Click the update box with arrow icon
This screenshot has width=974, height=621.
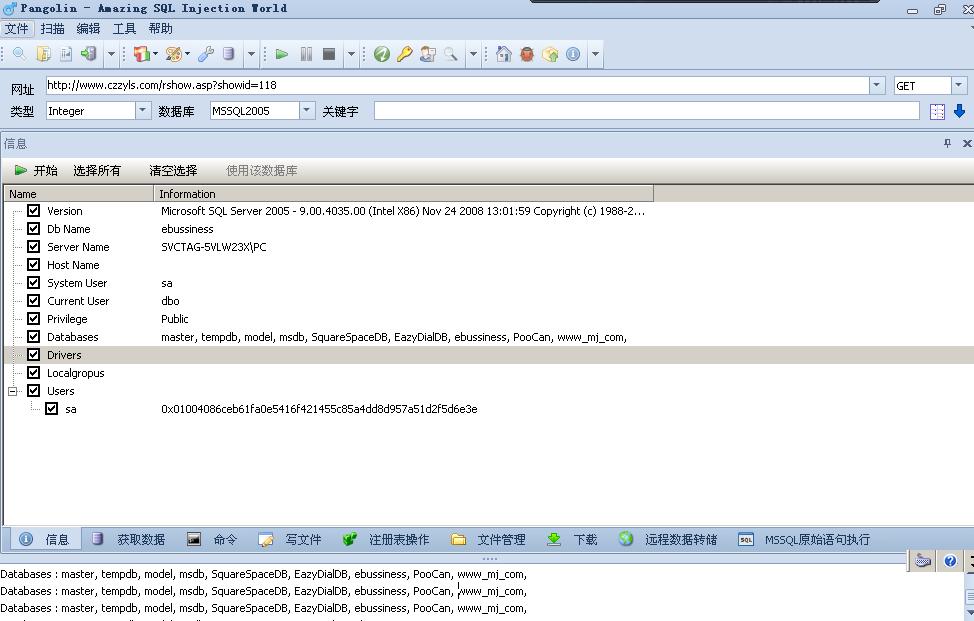(550, 54)
